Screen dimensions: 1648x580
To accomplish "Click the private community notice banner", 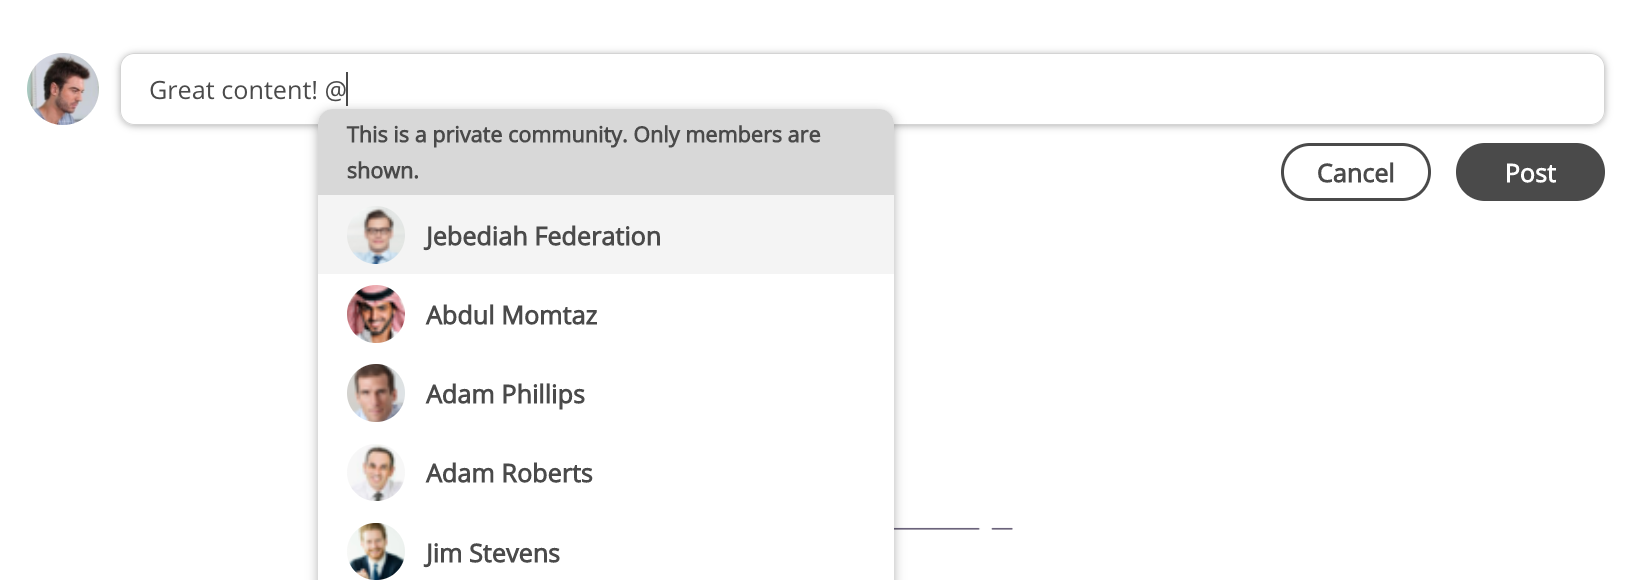I will point(605,151).
